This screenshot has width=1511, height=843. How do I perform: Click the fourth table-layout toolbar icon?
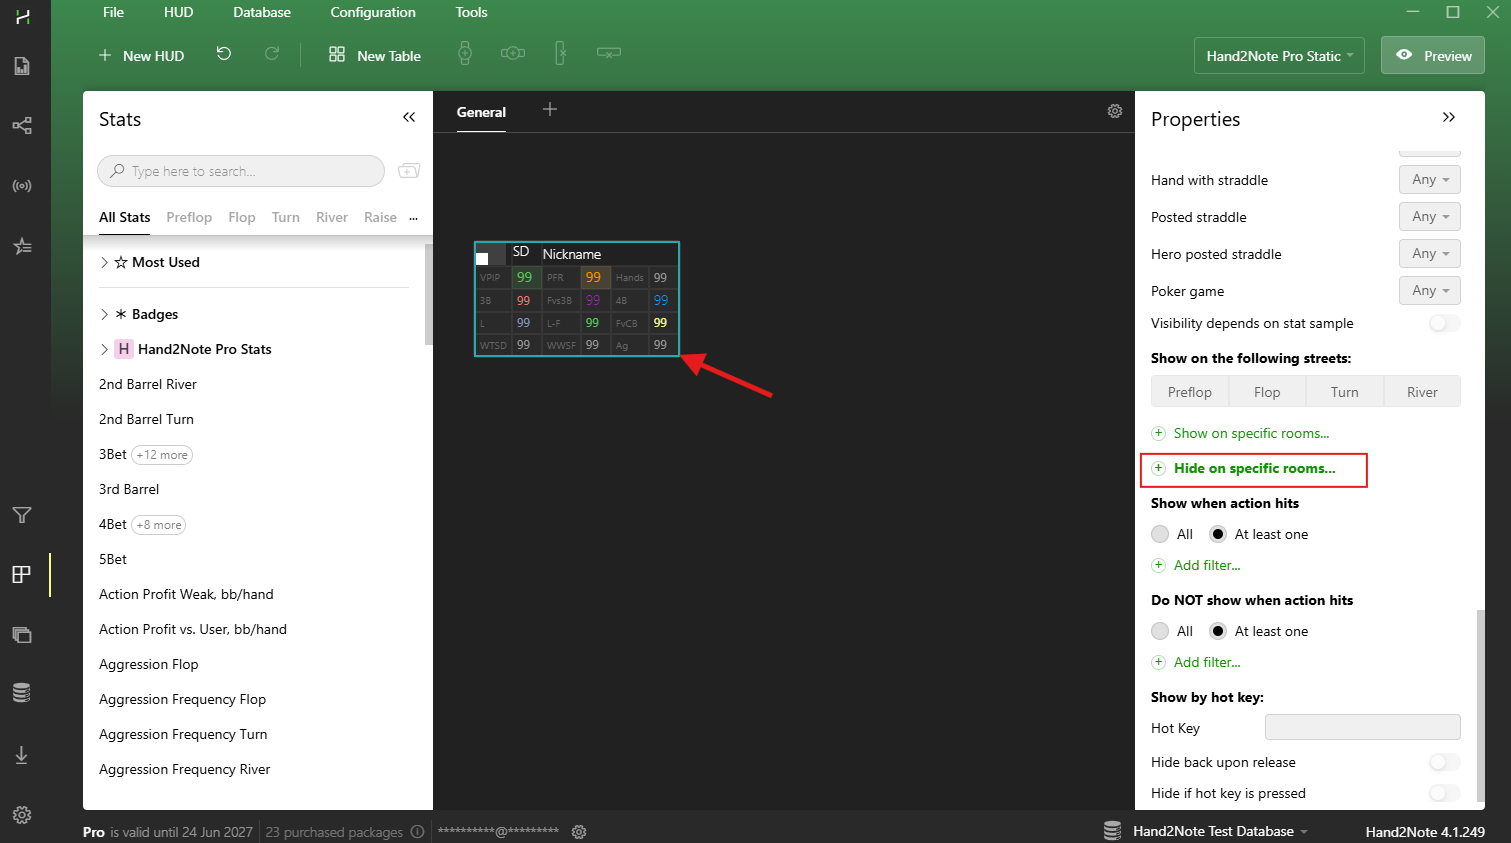pos(609,52)
